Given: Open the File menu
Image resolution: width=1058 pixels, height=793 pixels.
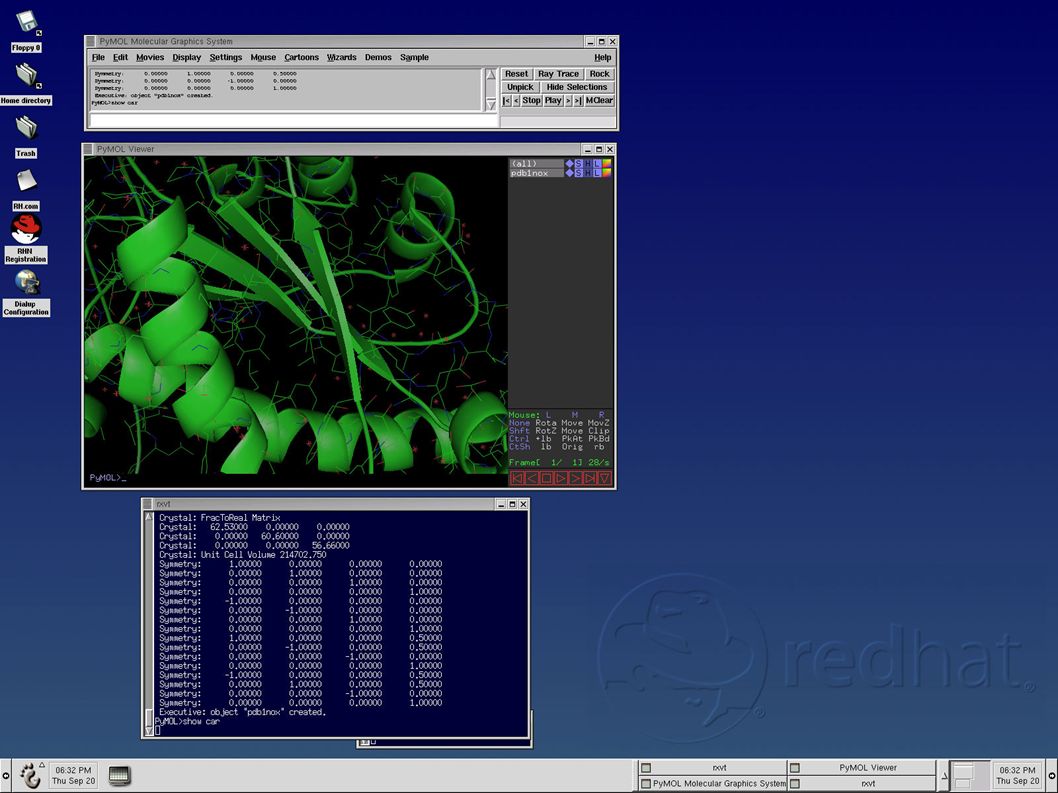Looking at the screenshot, I should tap(98, 57).
